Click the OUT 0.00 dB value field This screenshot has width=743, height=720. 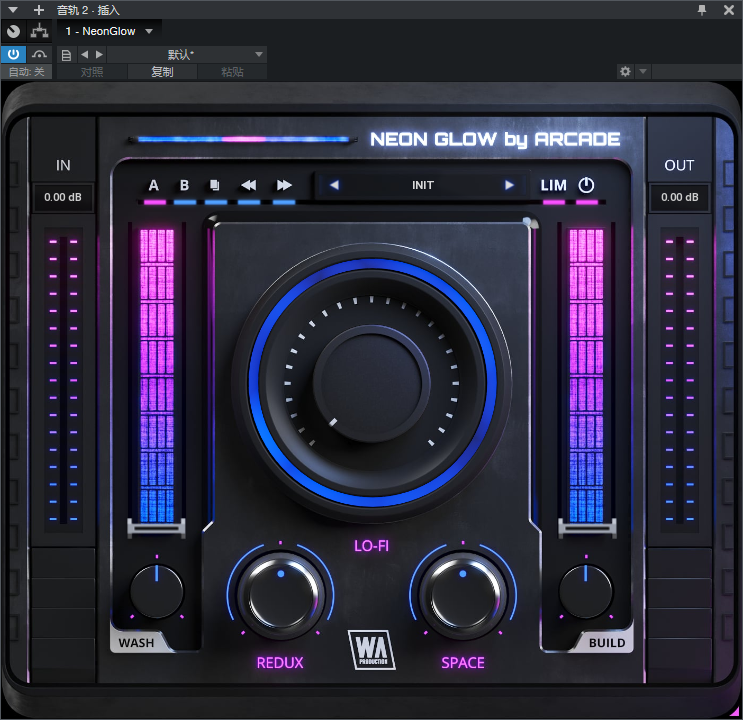(680, 197)
